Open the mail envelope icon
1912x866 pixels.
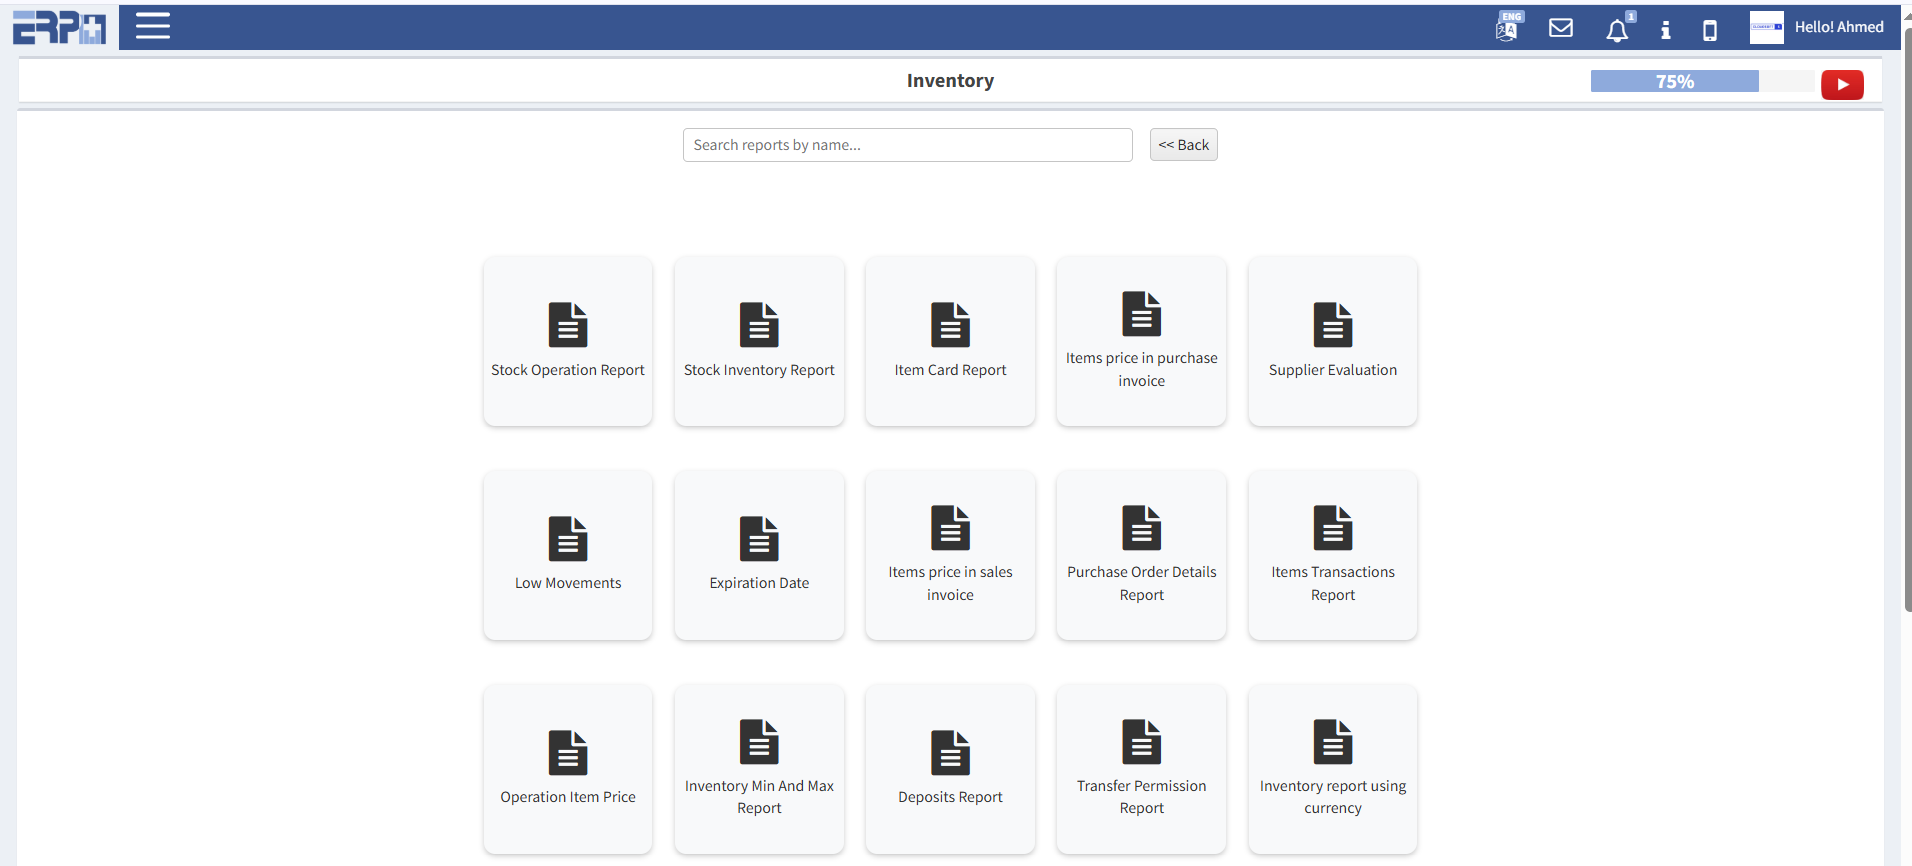tap(1560, 28)
